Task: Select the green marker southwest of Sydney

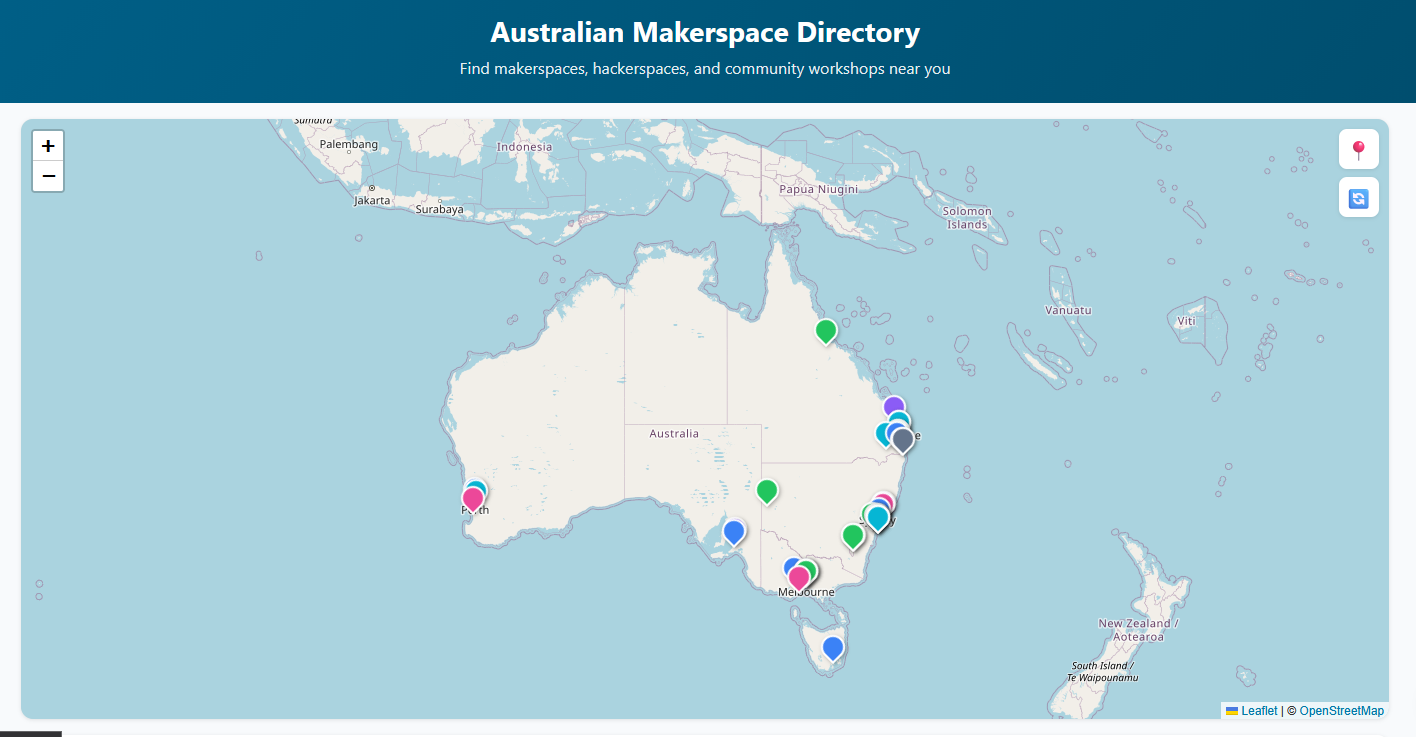Action: [x=853, y=536]
